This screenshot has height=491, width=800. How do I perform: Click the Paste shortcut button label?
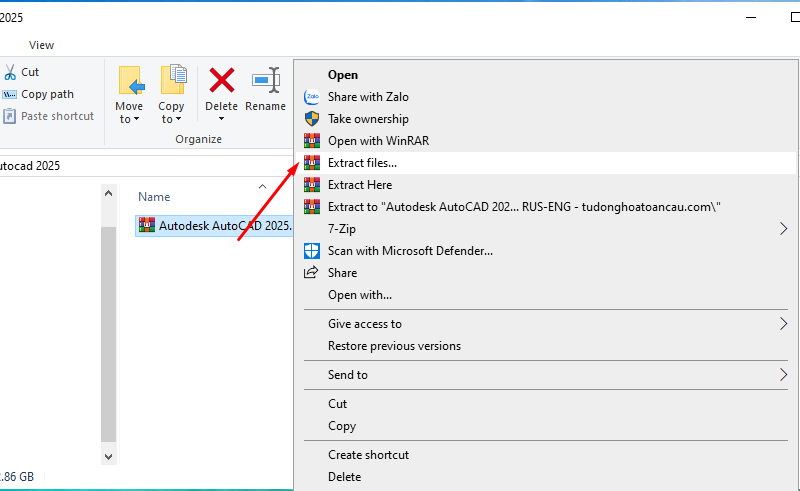click(x=57, y=116)
